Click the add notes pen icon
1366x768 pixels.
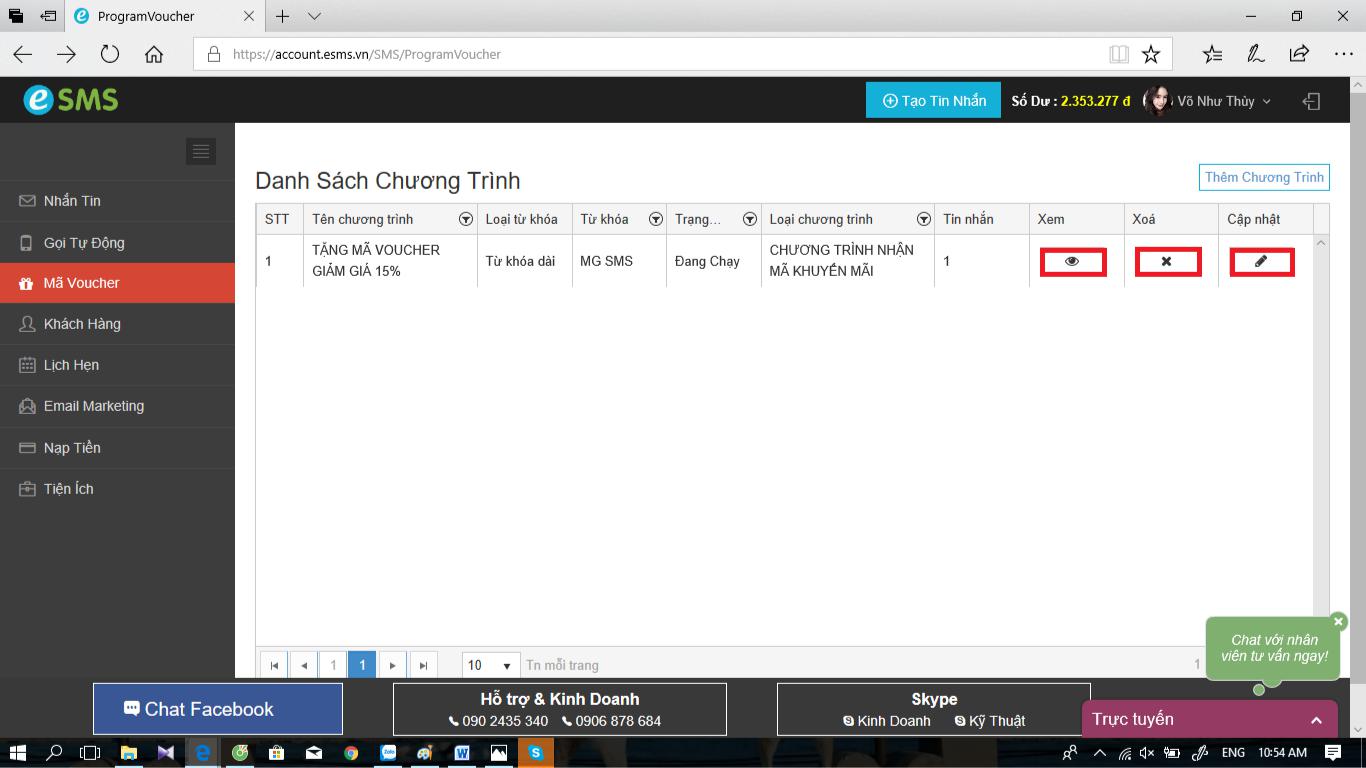(x=1255, y=54)
